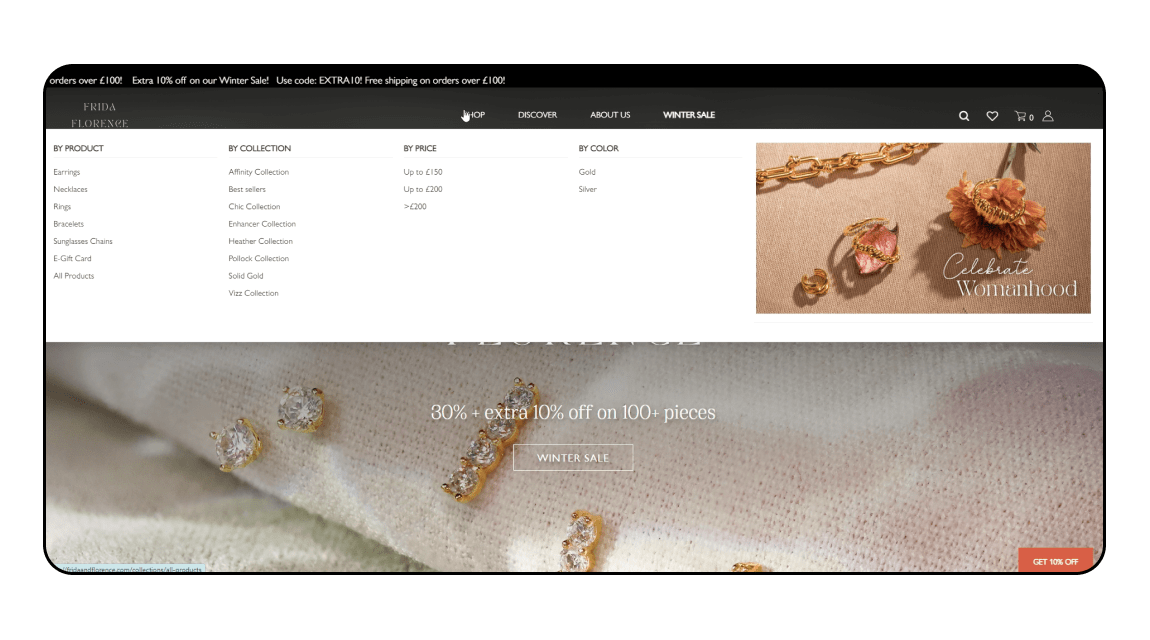The image size is (1150, 640).
Task: View wishlist via heart icon
Action: click(992, 116)
